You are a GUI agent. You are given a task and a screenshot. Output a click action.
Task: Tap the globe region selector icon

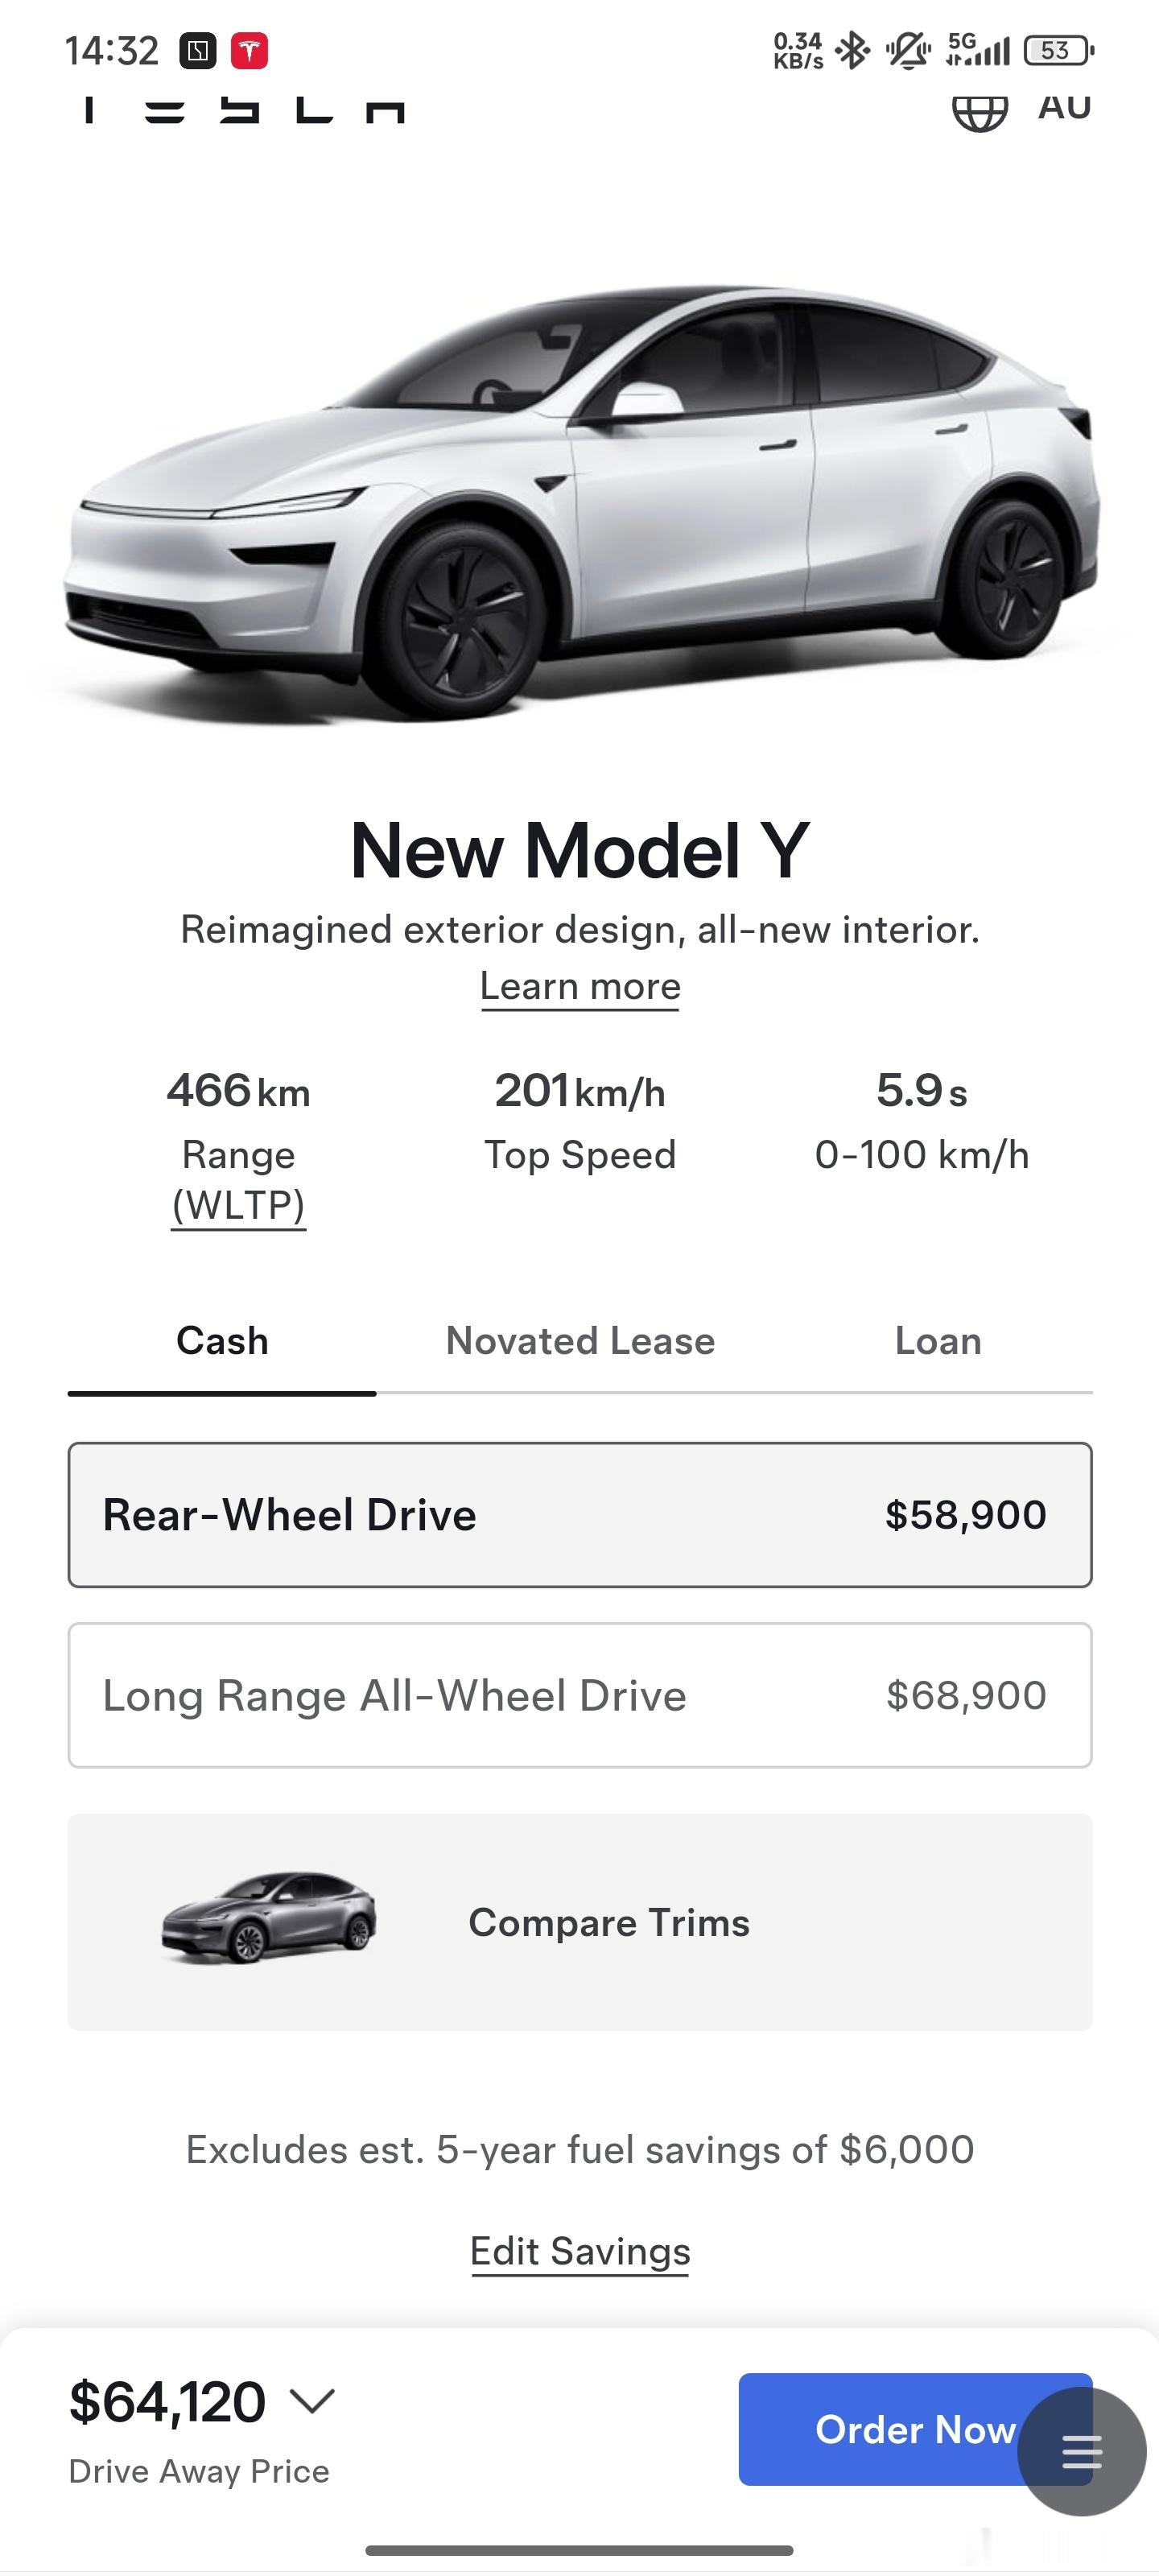click(979, 112)
